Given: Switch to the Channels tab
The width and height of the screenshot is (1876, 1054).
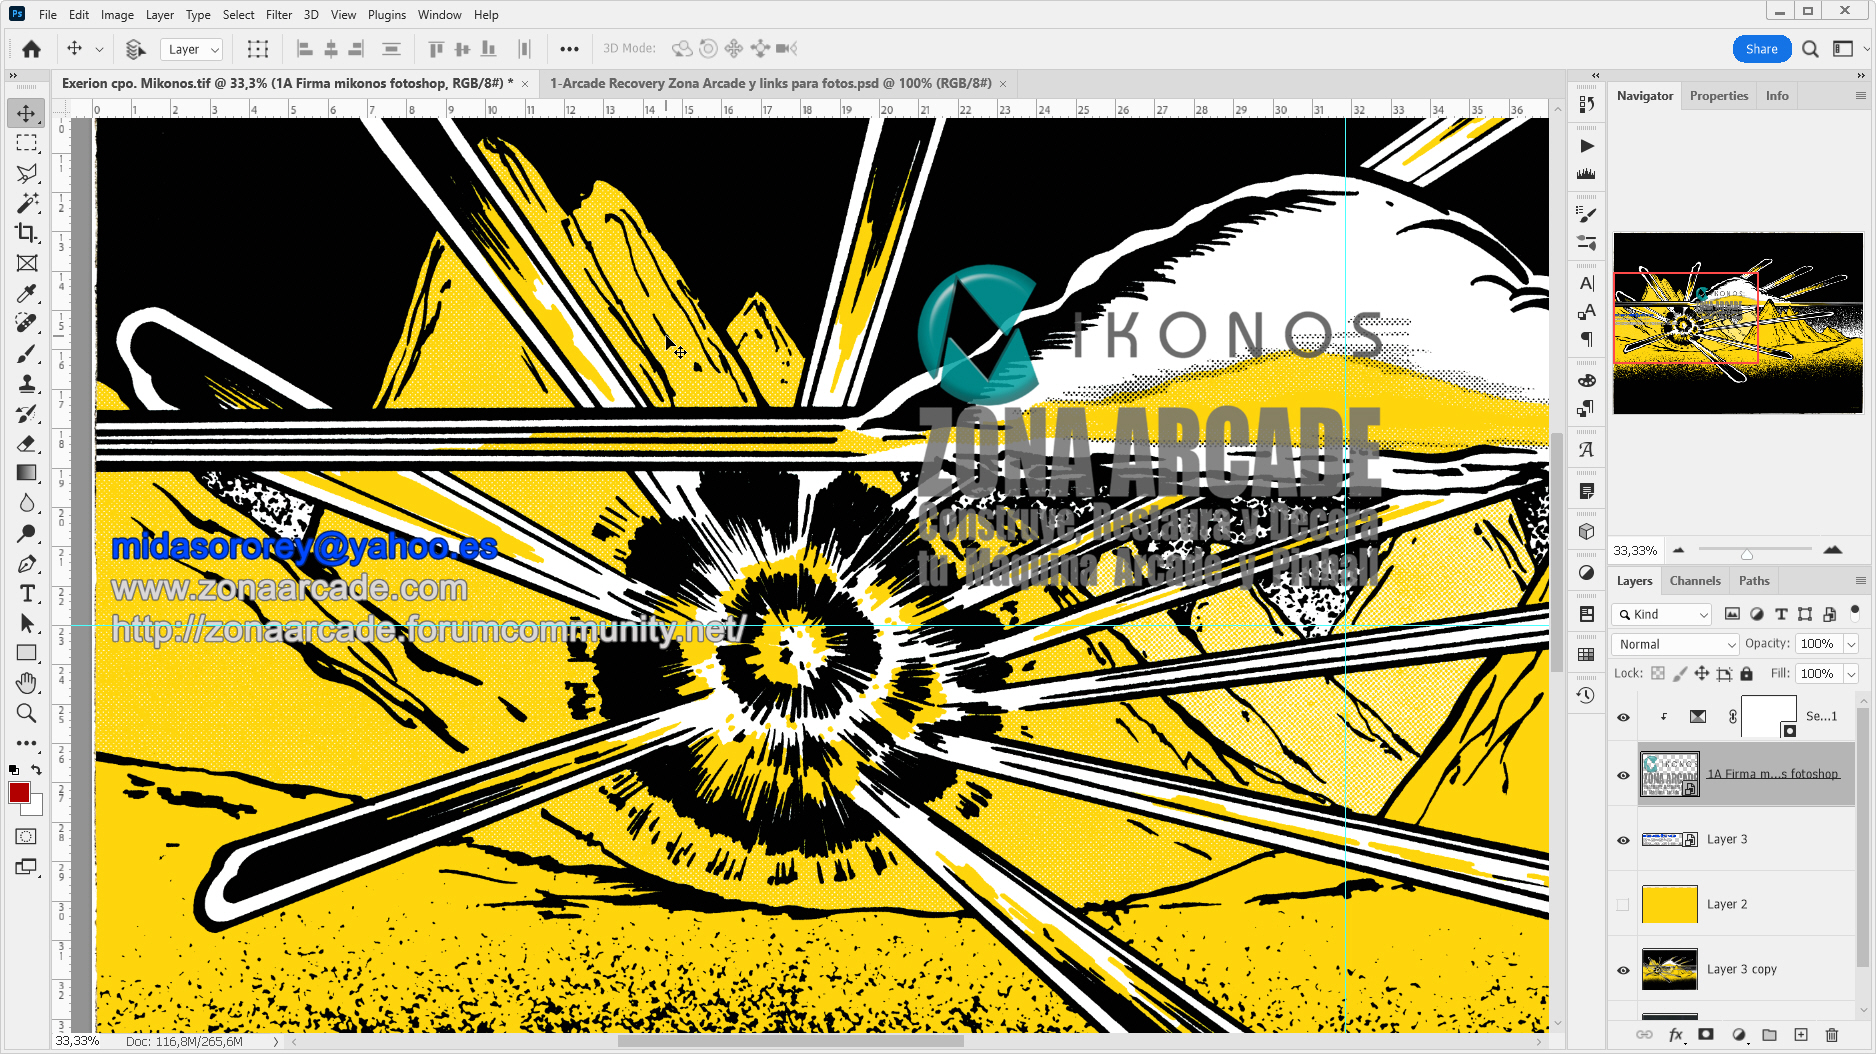Looking at the screenshot, I should pos(1694,581).
